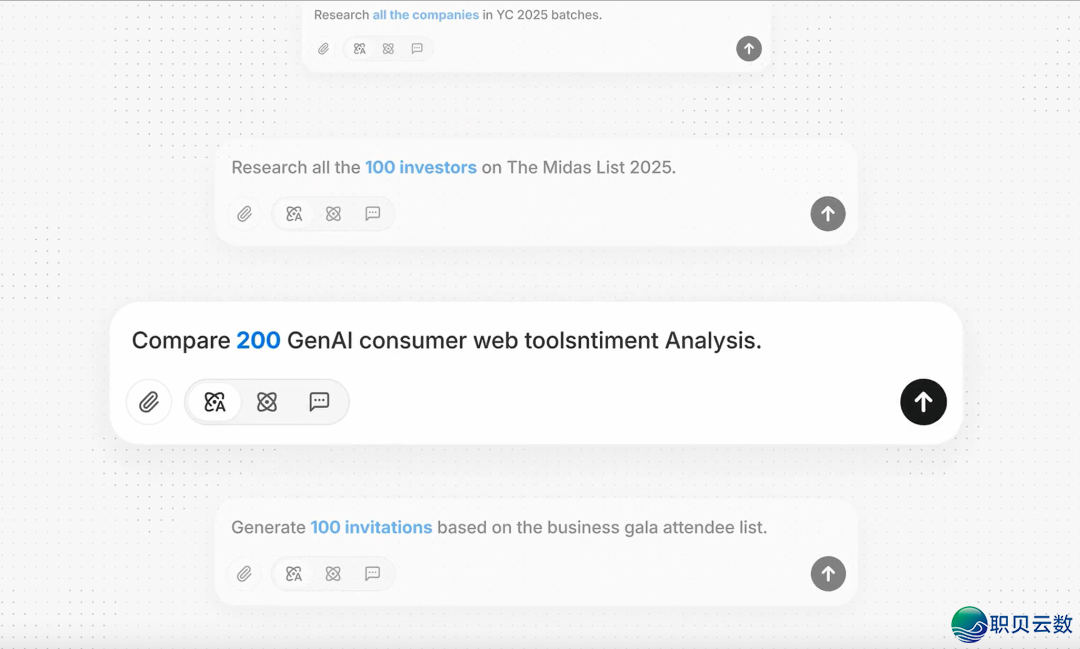This screenshot has height=649, width=1080.
Task: Click the highlighted "100 investors" text
Action: [x=420, y=168]
